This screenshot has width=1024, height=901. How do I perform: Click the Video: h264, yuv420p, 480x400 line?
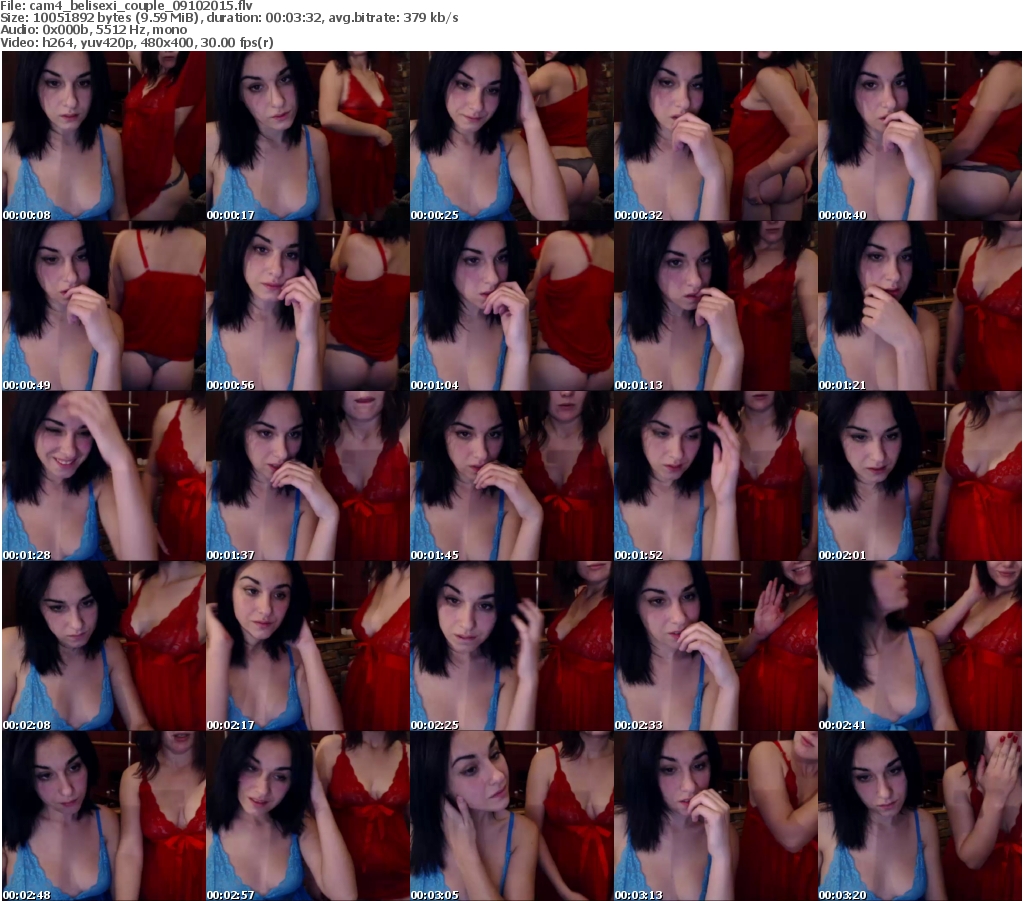tap(136, 42)
